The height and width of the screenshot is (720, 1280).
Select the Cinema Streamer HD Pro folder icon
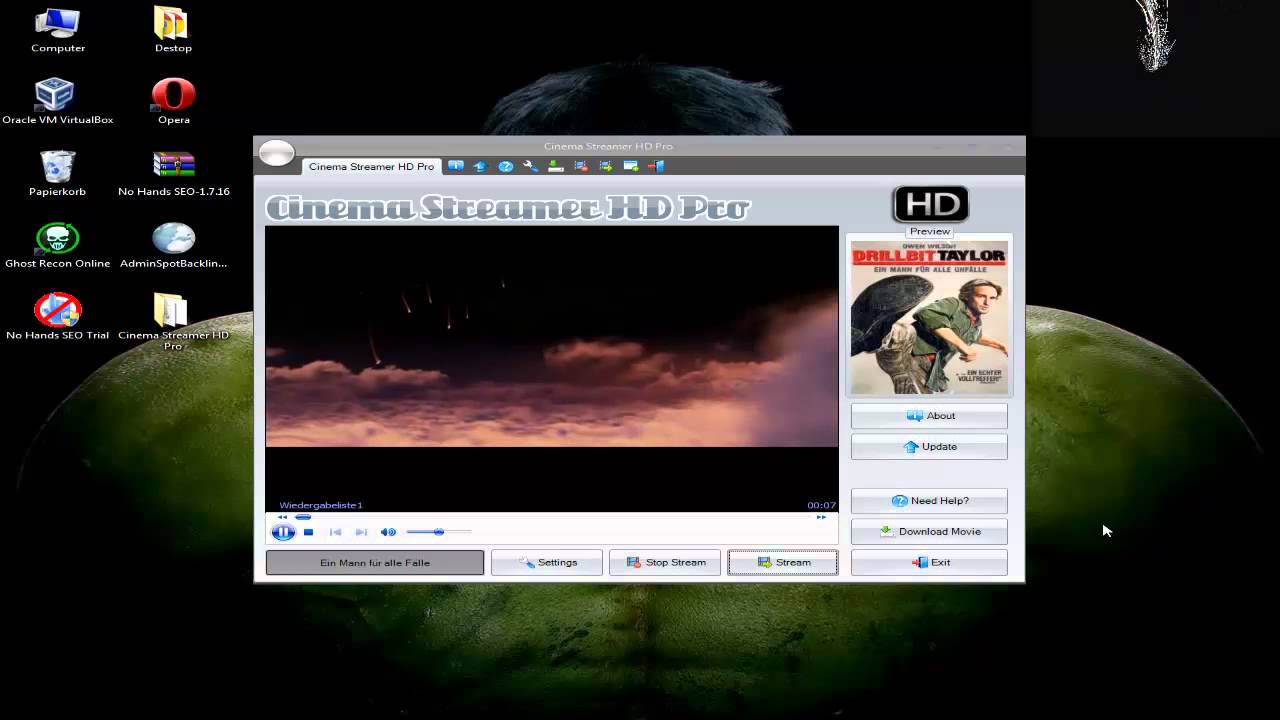pyautogui.click(x=173, y=322)
